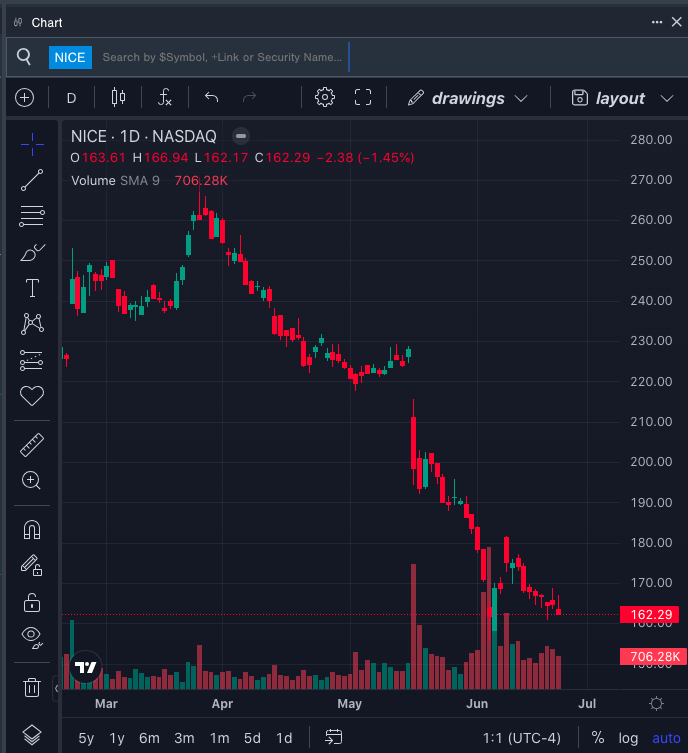Open the go to date calendar icon
This screenshot has height=753, width=688.
(x=334, y=737)
